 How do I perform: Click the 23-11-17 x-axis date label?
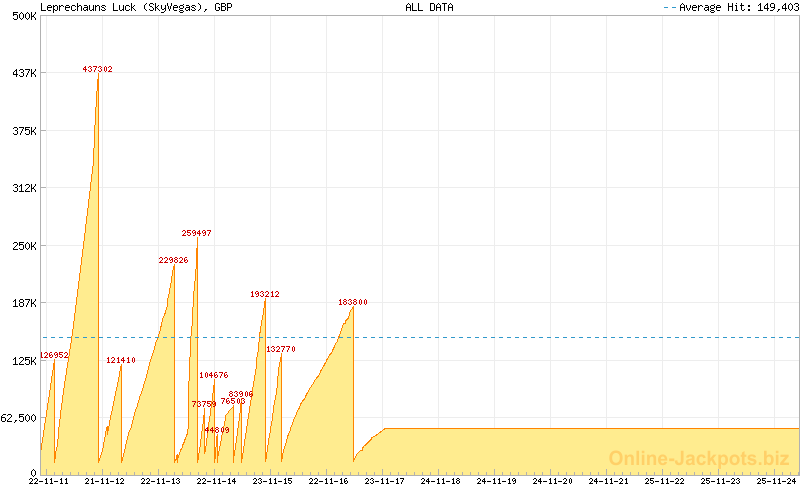pyautogui.click(x=384, y=481)
